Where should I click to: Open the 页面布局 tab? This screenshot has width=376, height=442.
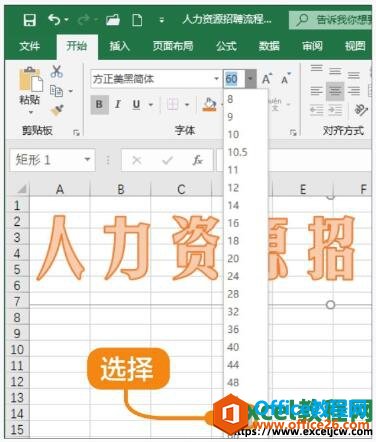click(x=173, y=46)
